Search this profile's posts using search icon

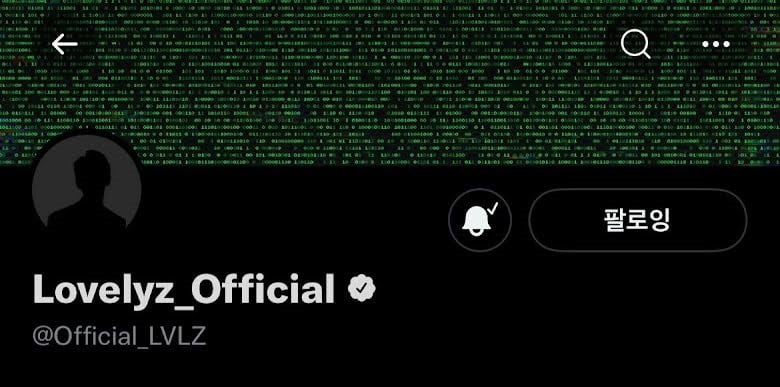click(635, 44)
